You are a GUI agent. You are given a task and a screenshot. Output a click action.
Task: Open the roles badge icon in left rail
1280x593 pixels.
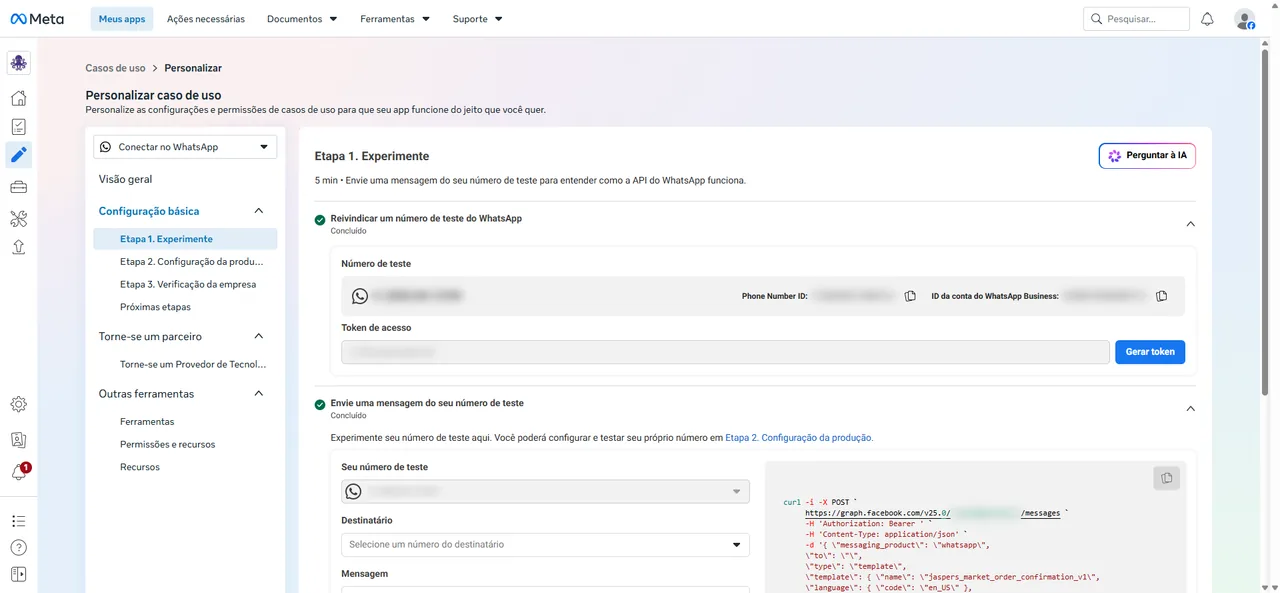coord(19,440)
